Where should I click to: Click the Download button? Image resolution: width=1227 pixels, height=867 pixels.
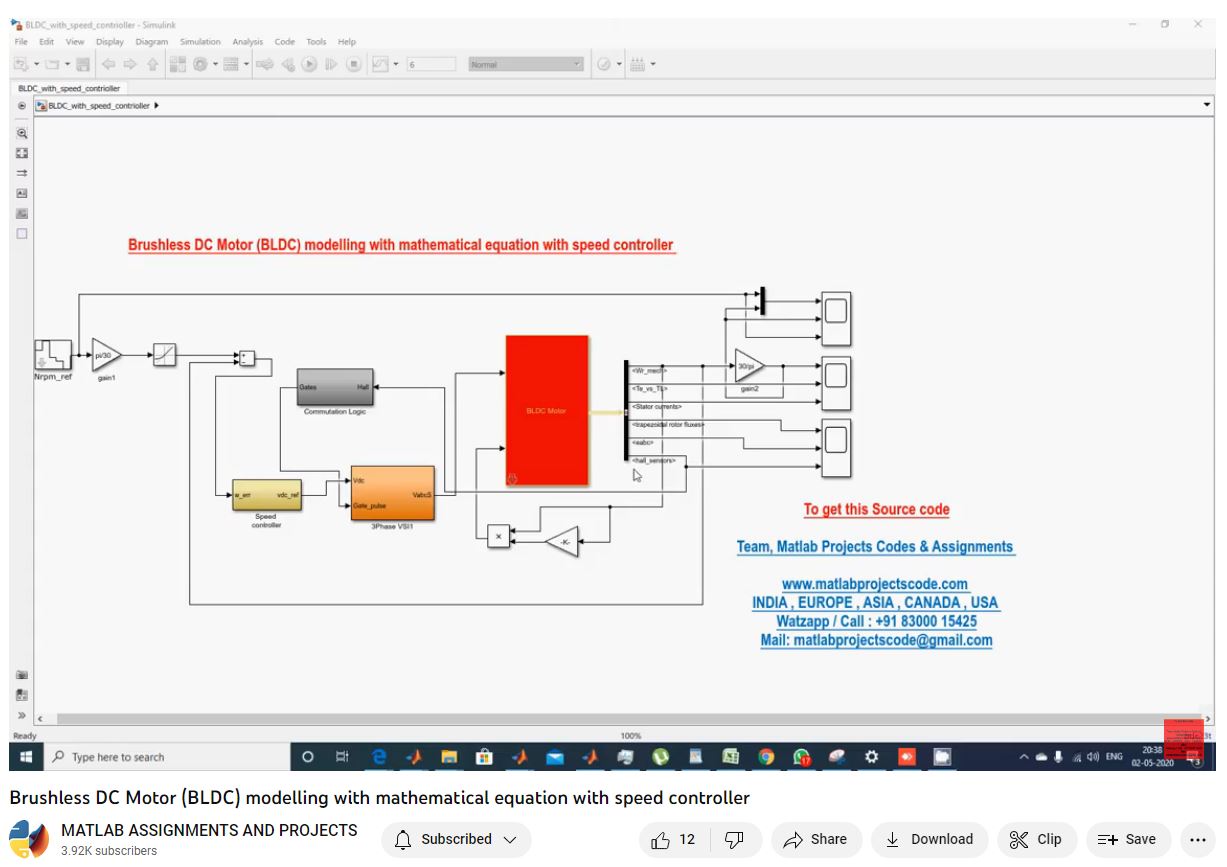pyautogui.click(x=929, y=840)
